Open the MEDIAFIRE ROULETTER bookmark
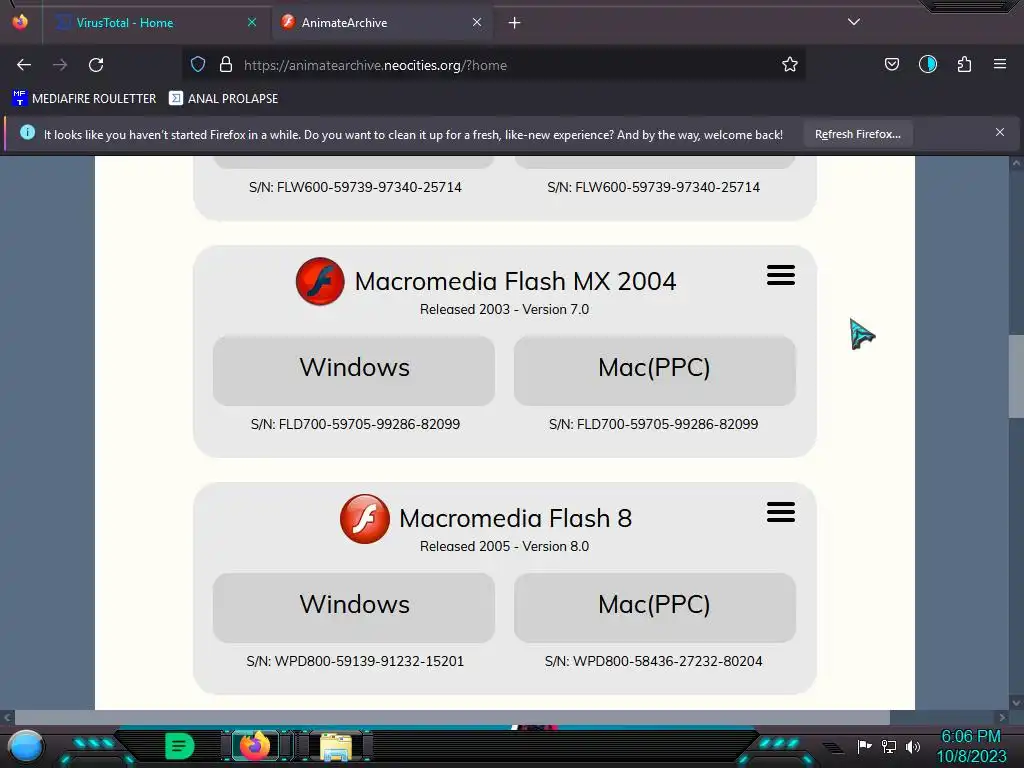1024x768 pixels. point(84,99)
